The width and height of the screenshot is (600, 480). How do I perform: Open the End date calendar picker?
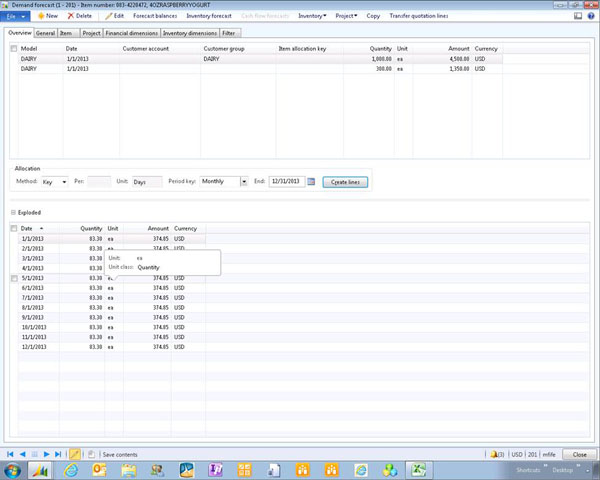(311, 181)
